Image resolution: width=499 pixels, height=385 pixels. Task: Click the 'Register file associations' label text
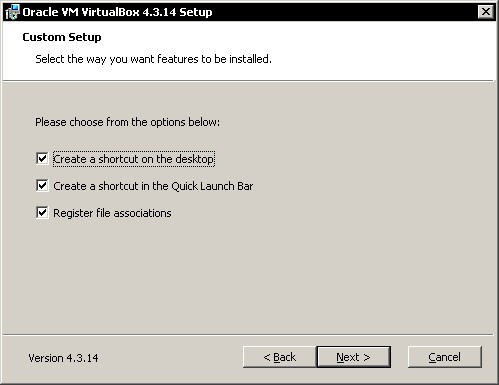coord(112,213)
